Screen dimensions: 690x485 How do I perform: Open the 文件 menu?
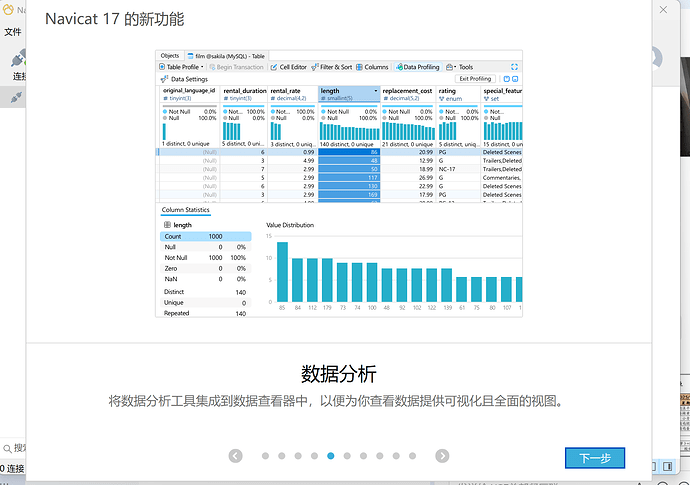[x=13, y=32]
